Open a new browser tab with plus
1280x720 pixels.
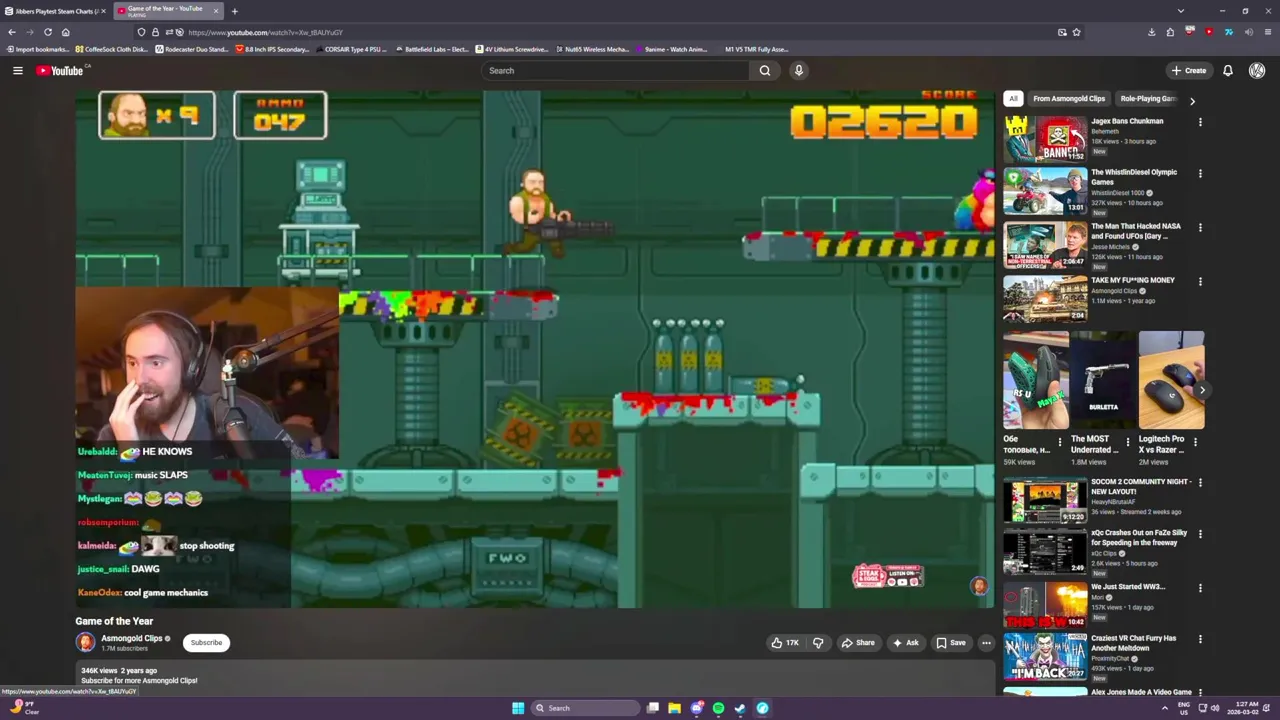click(x=234, y=11)
